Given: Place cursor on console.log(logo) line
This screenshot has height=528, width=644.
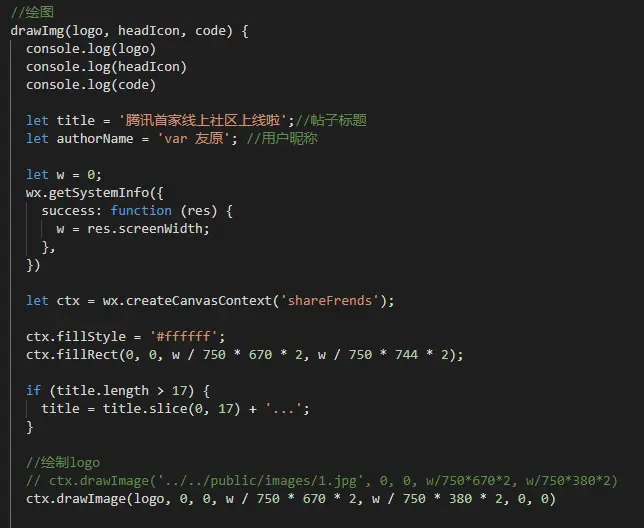Looking at the screenshot, I should [91, 49].
